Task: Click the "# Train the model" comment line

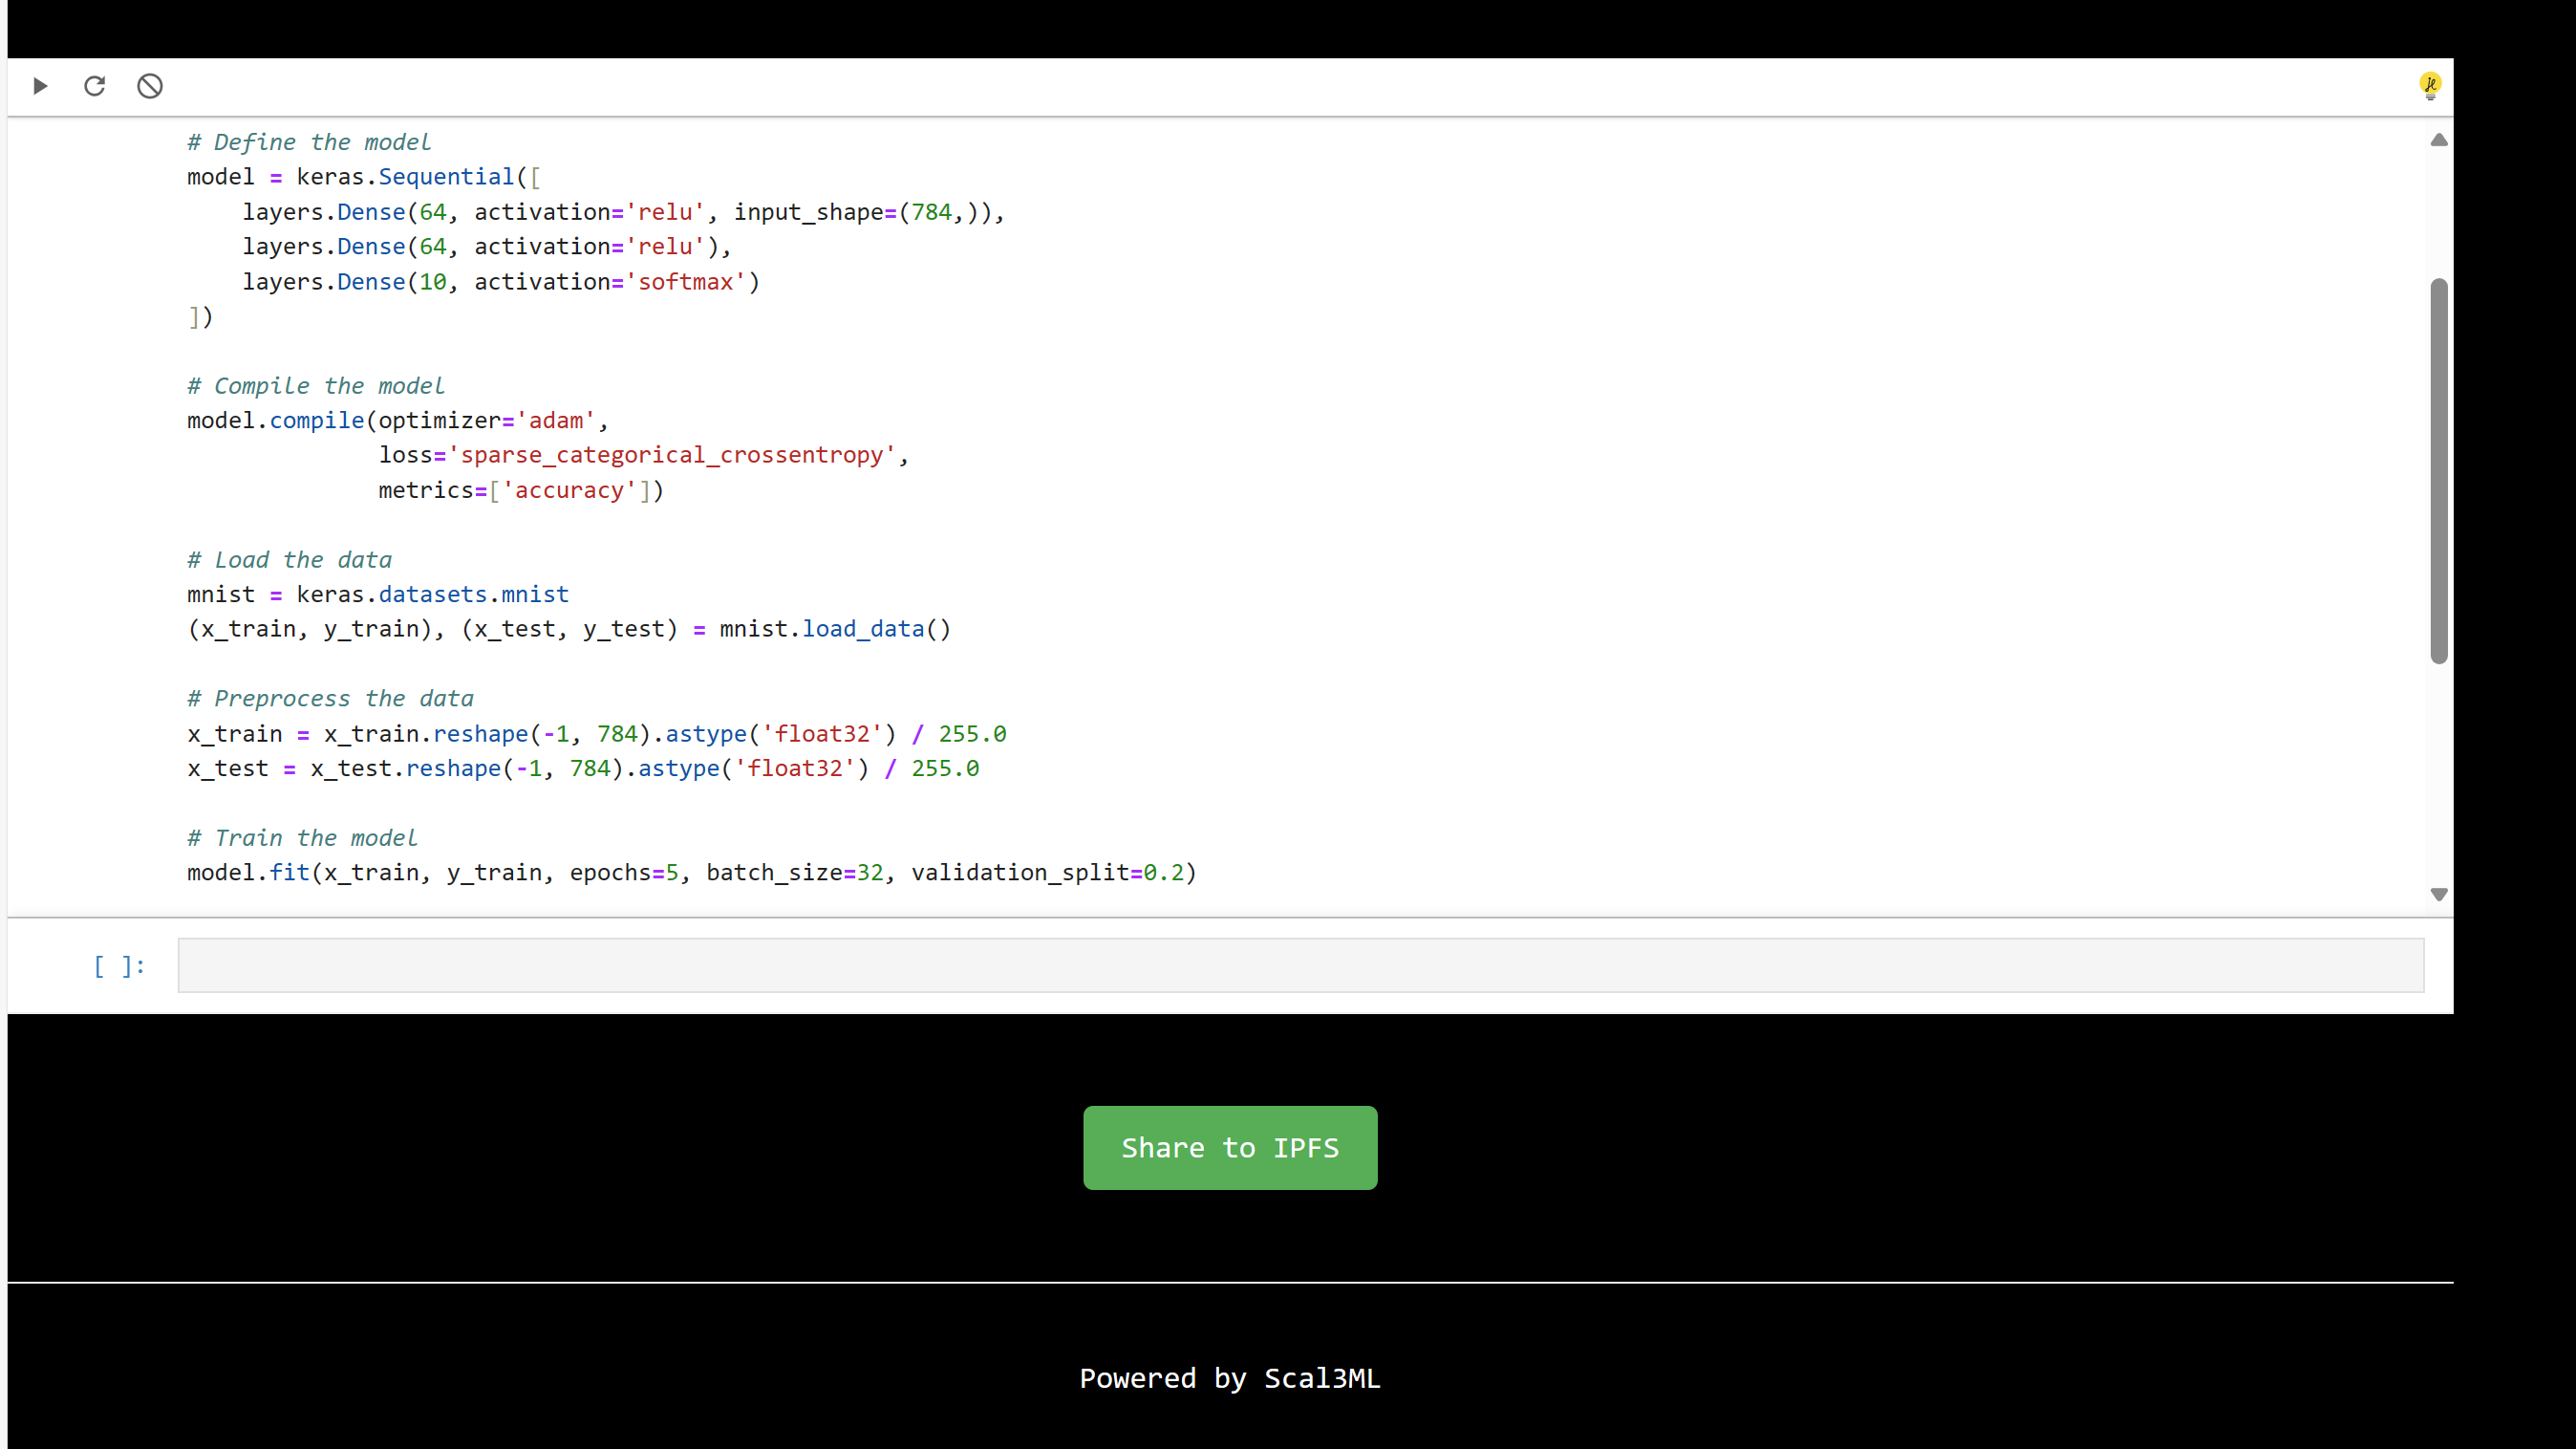Action: point(302,838)
